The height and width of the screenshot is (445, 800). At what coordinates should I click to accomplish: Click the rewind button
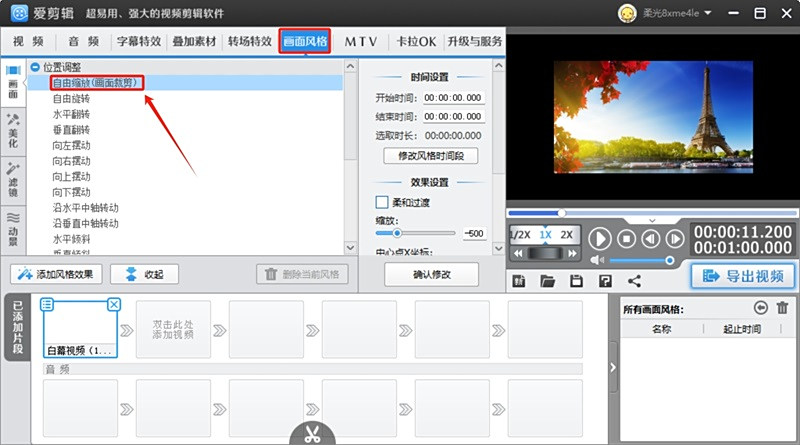[x=518, y=253]
